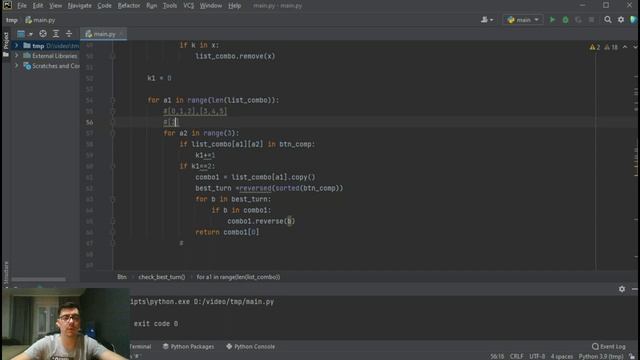Click the Project panel horizontal scrollbar
640x360 pixels.
pyautogui.click(x=39, y=280)
